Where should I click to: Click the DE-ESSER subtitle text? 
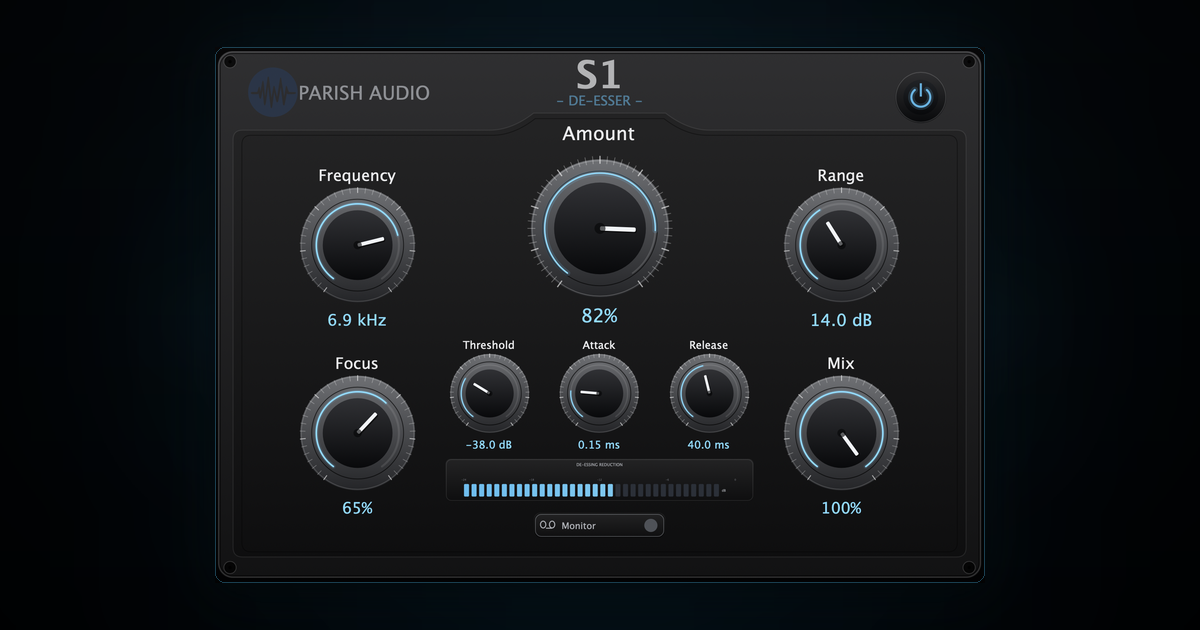point(599,101)
